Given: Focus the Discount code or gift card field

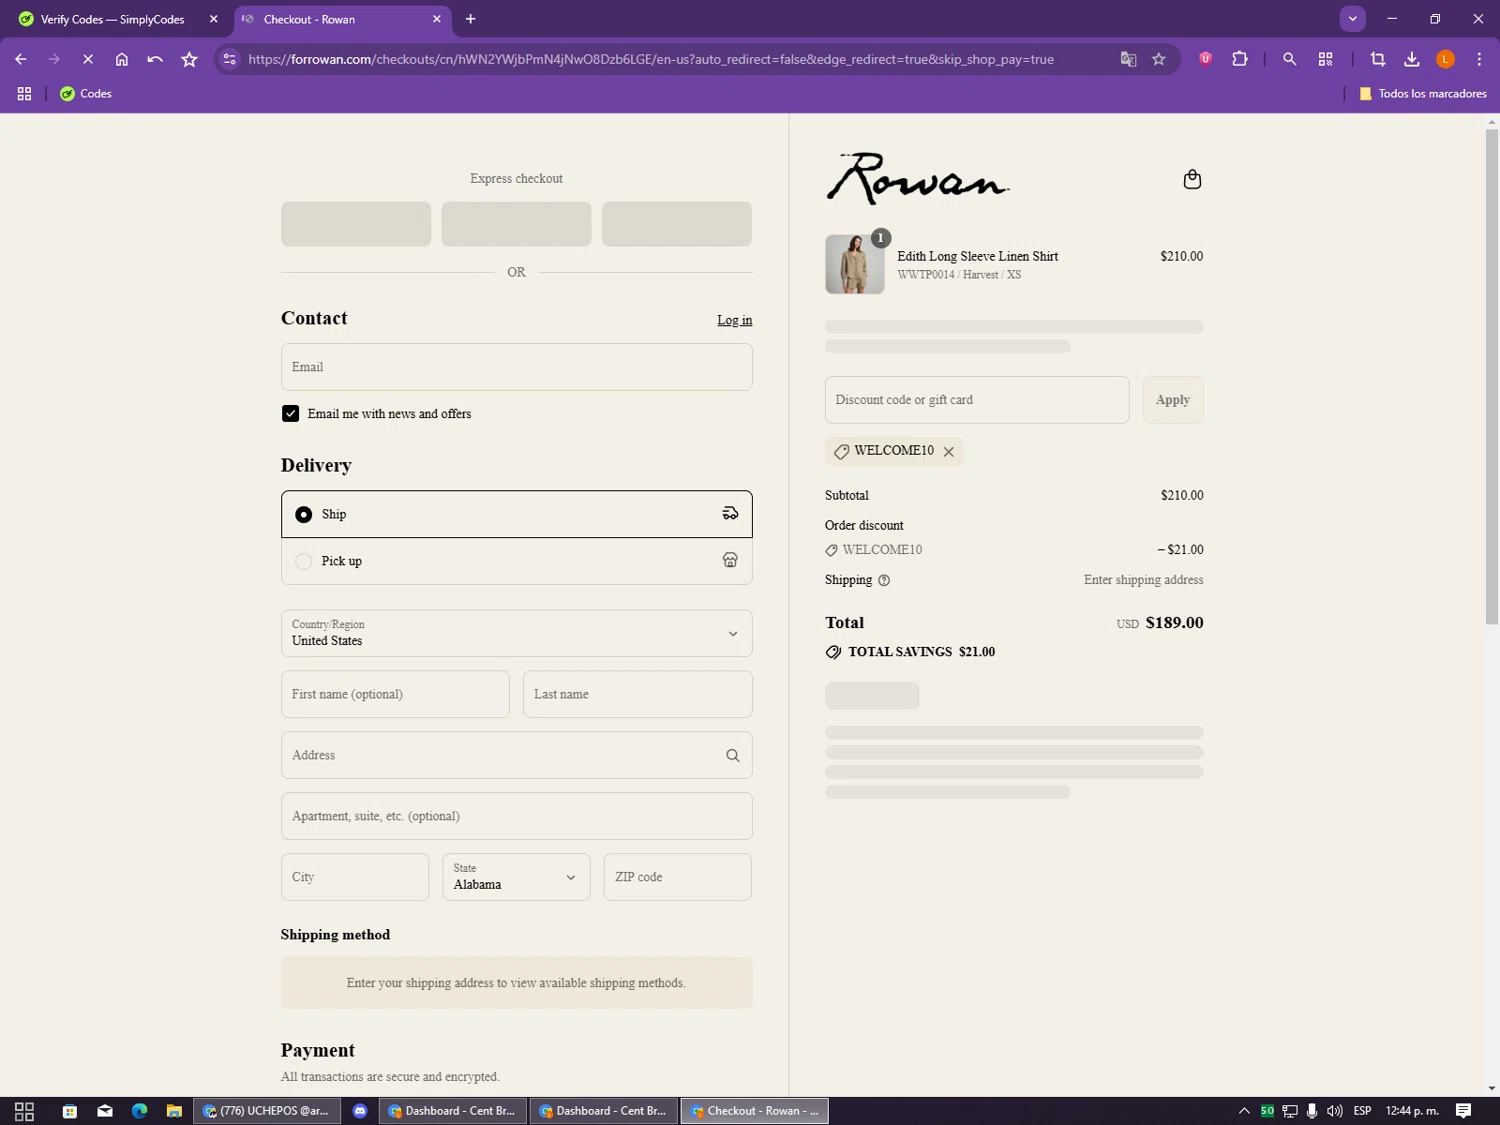Looking at the screenshot, I should (977, 400).
